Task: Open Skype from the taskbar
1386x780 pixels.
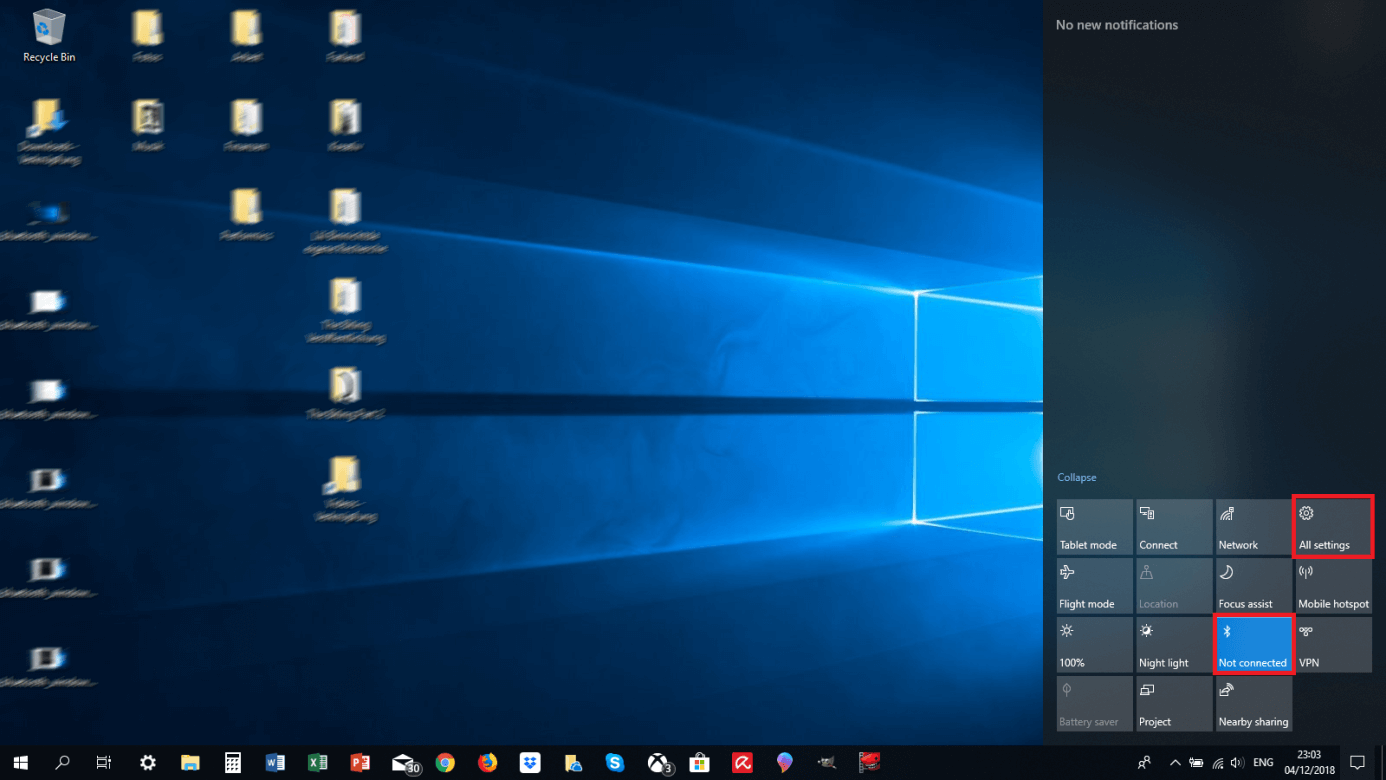Action: coord(615,762)
